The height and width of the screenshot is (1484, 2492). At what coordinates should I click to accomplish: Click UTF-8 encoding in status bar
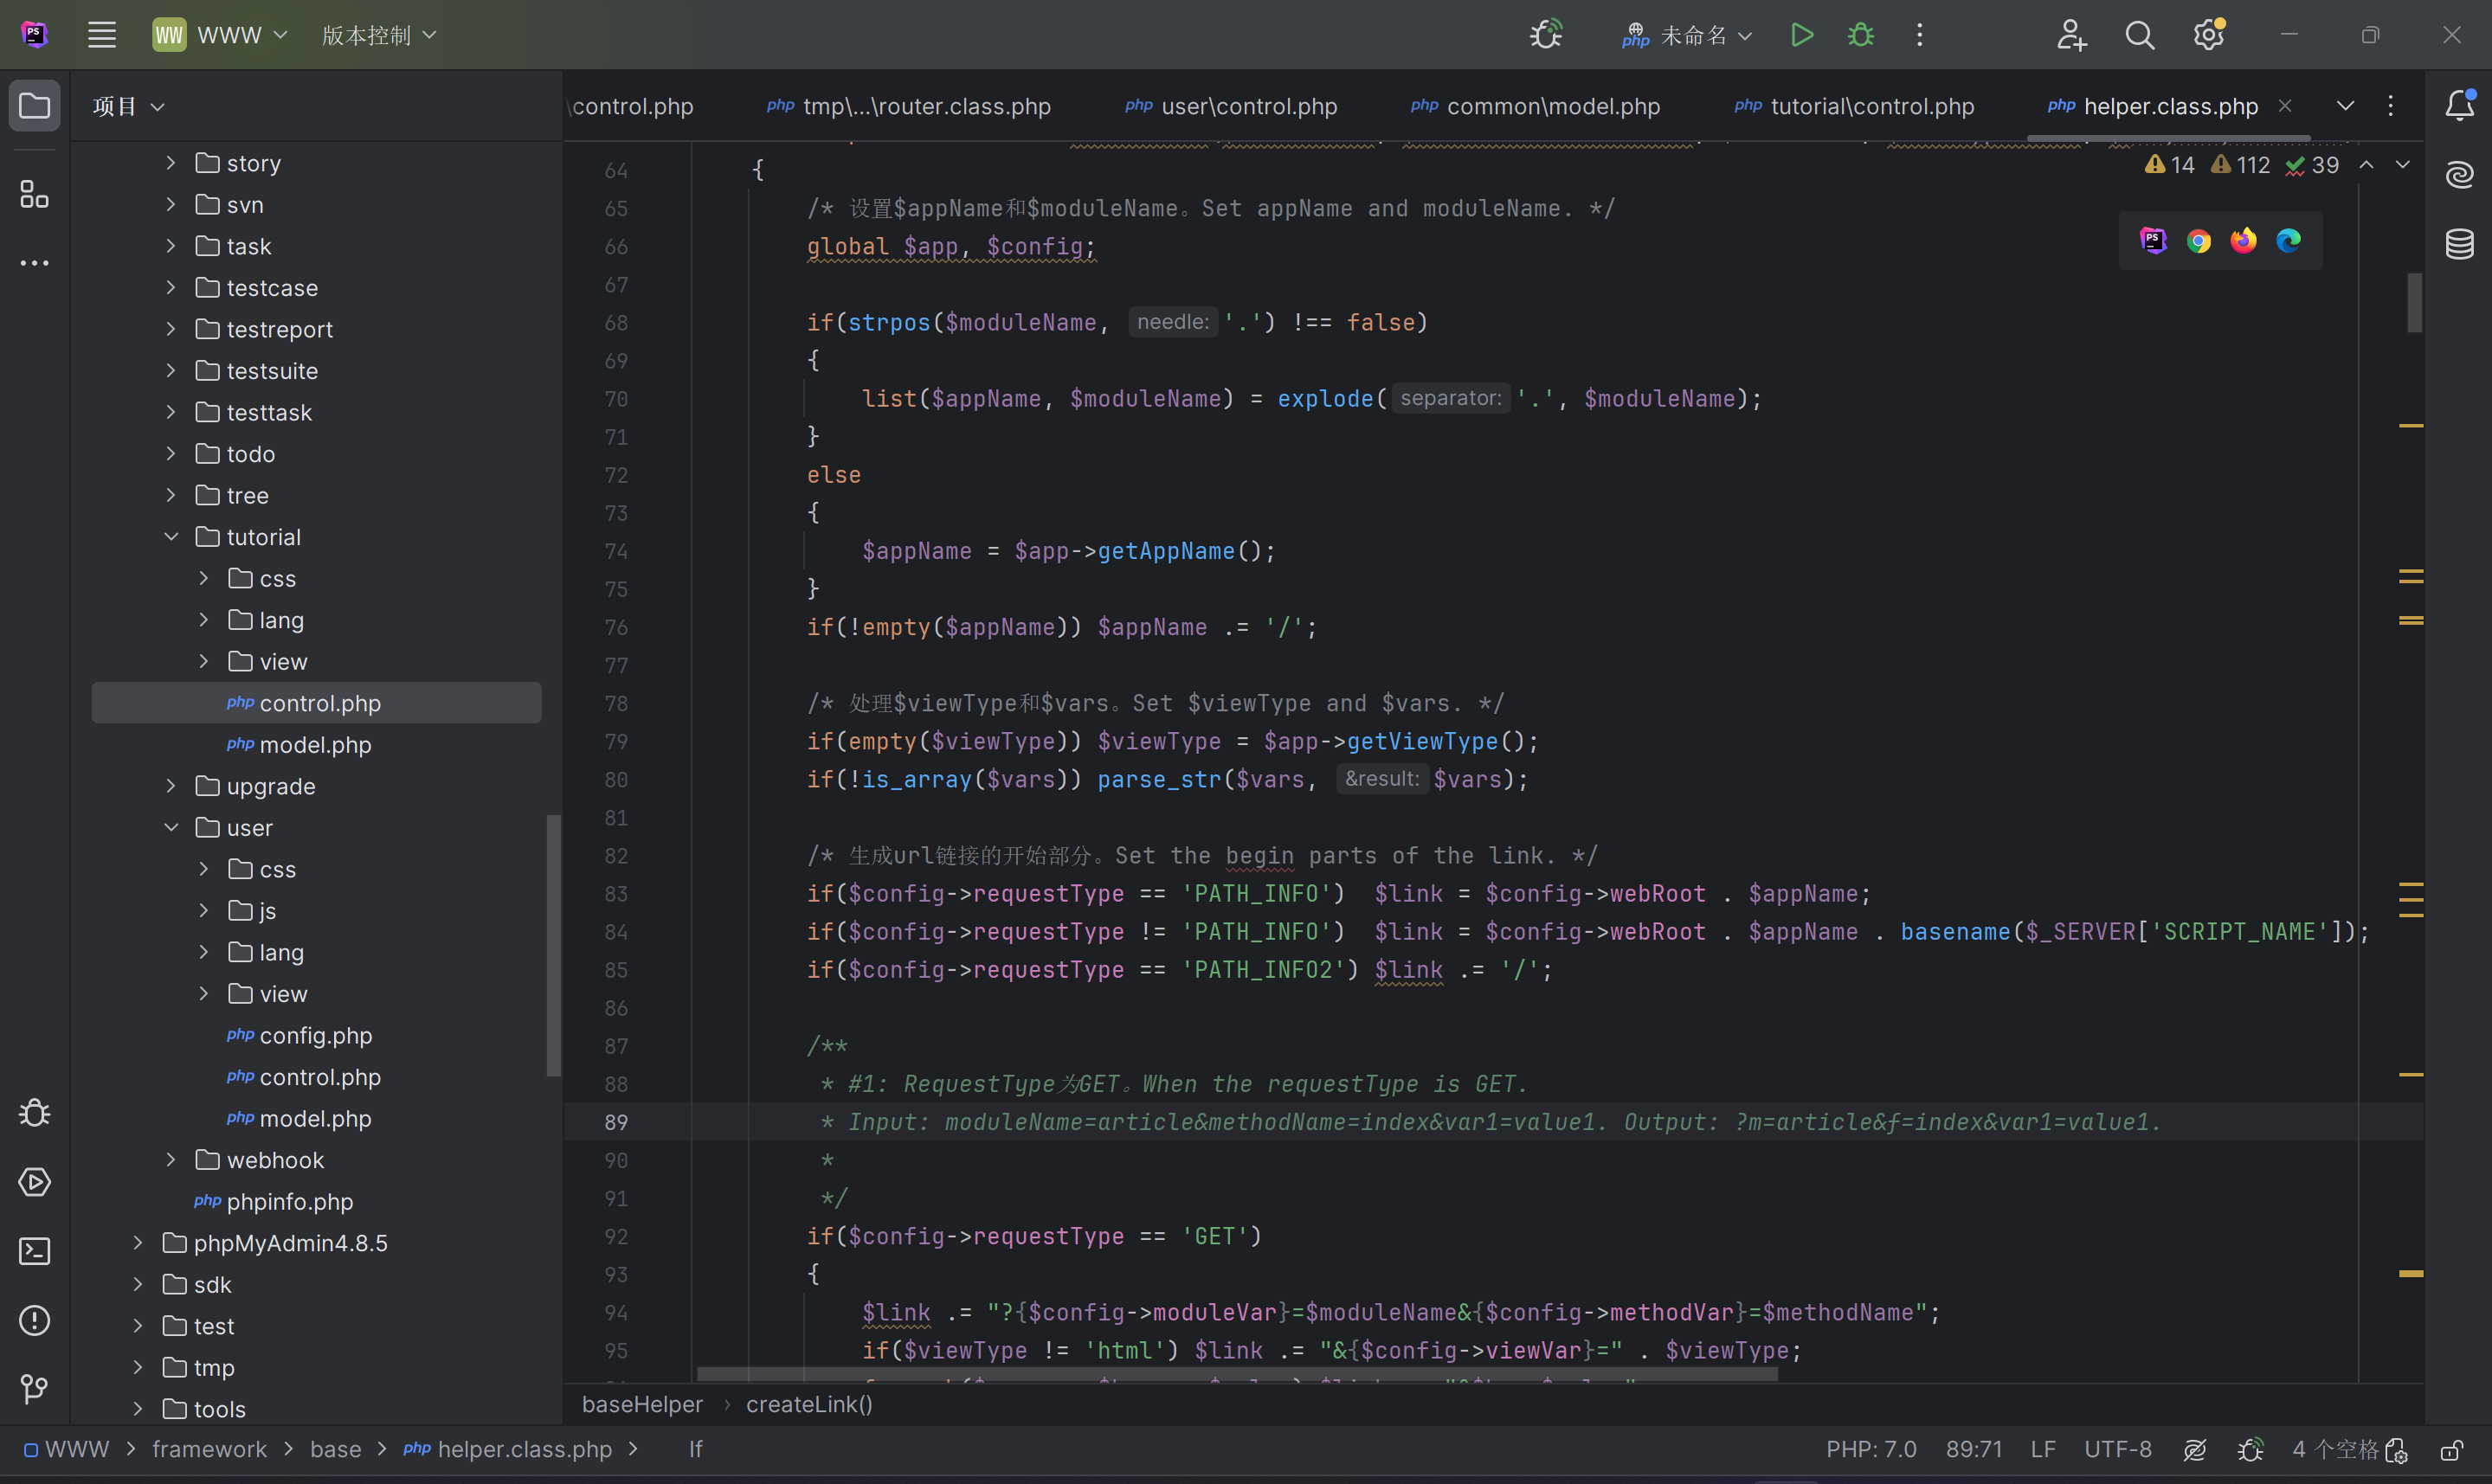2117,1450
